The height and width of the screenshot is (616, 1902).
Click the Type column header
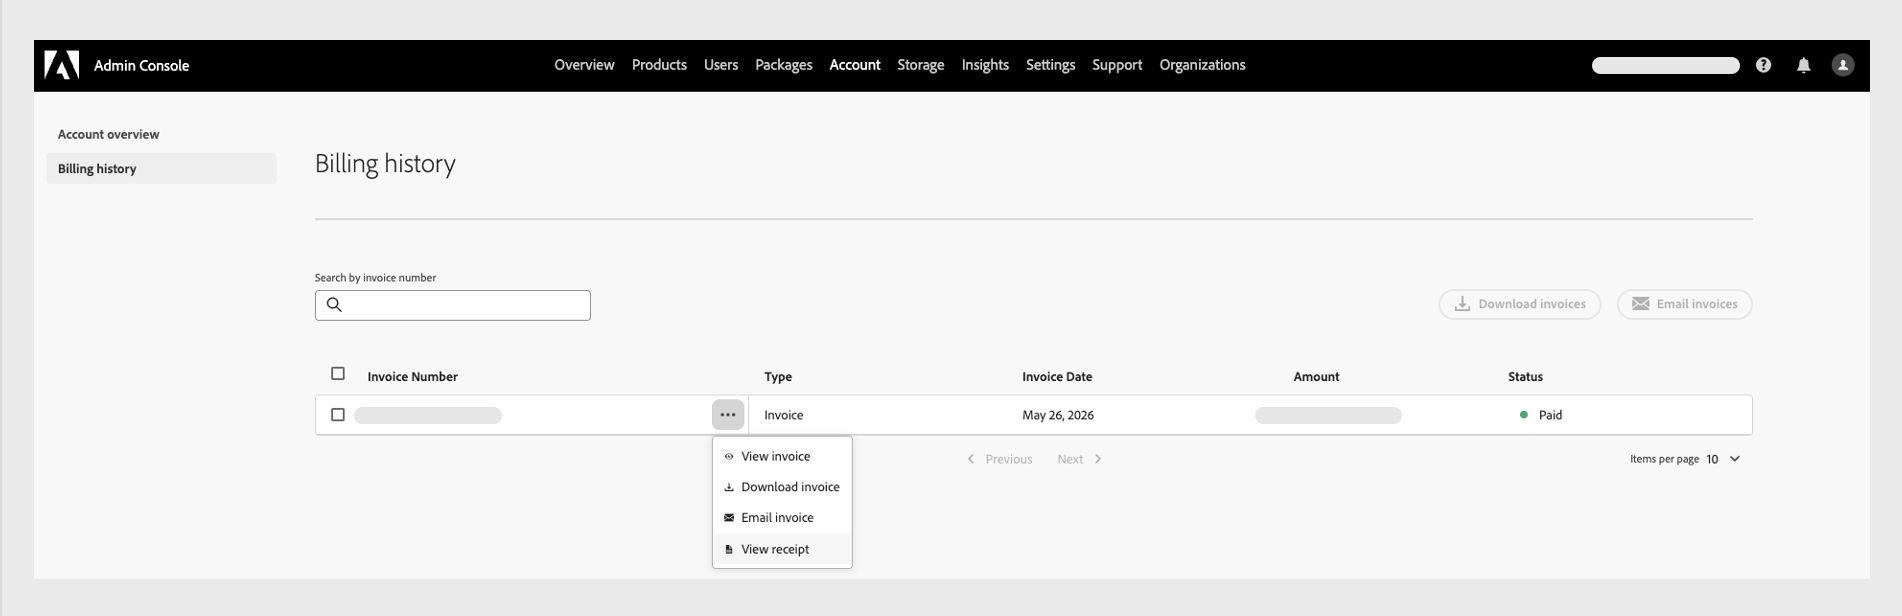click(778, 377)
